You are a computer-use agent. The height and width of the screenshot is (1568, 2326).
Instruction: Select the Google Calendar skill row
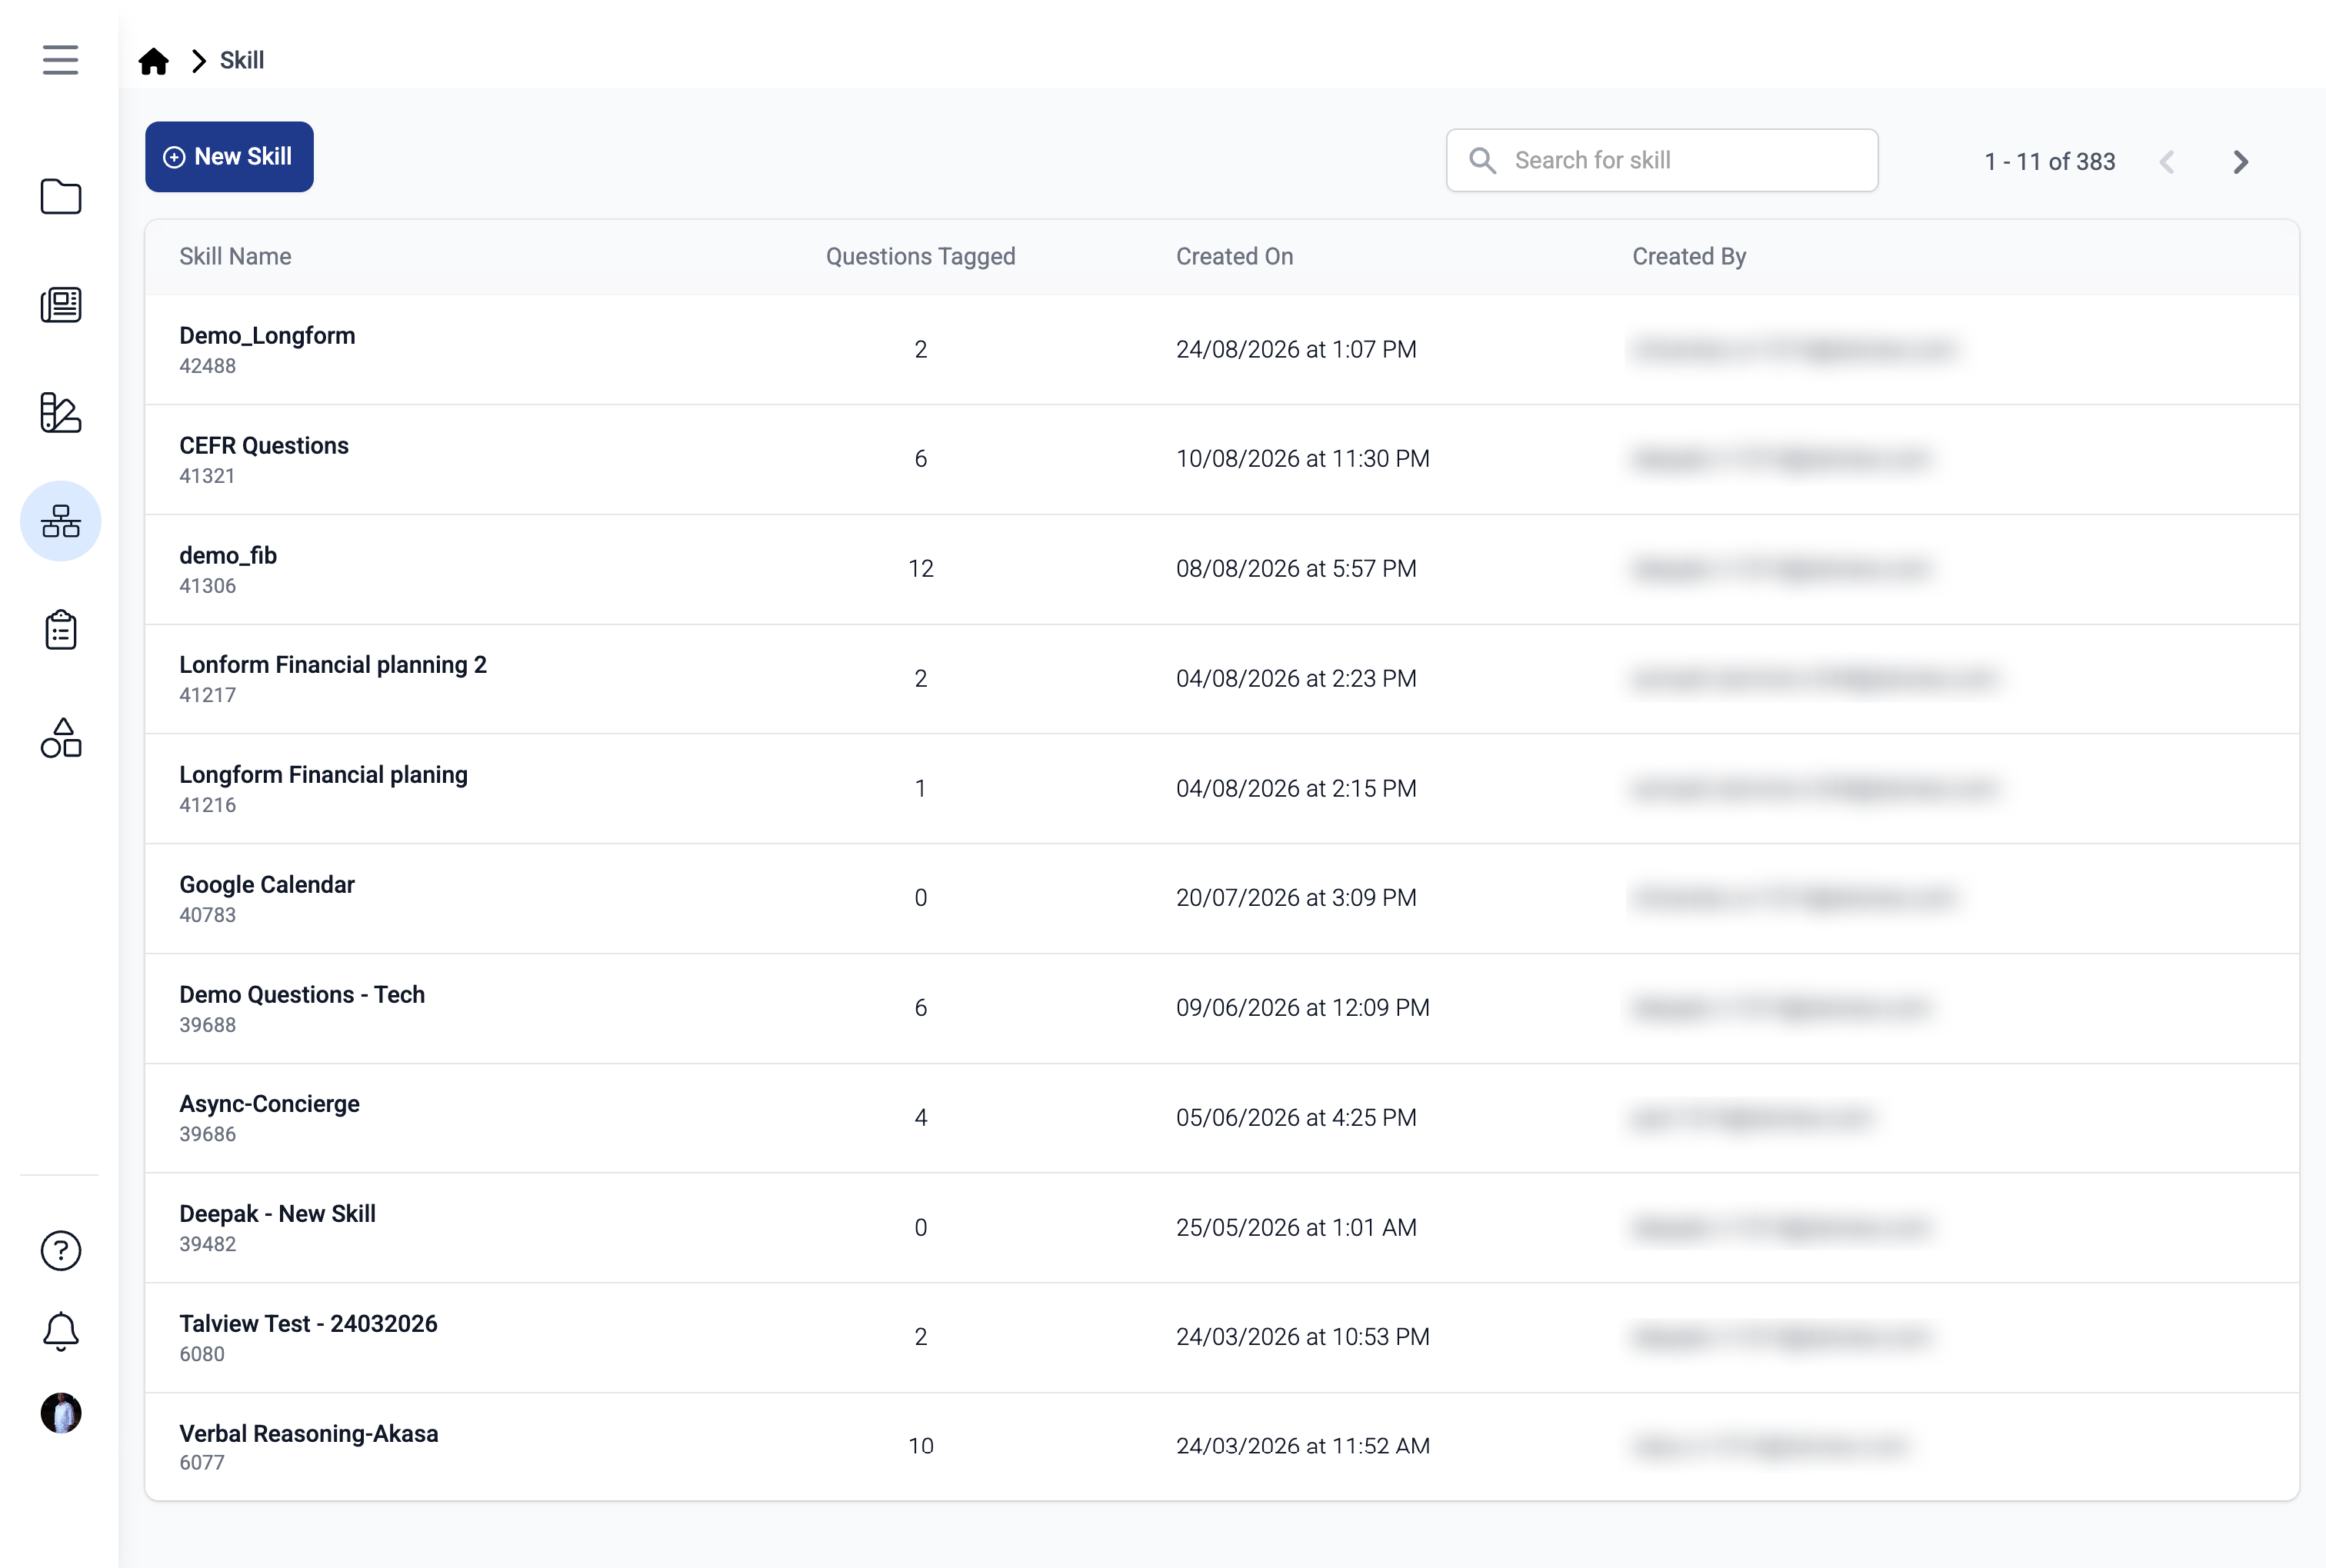1222,898
